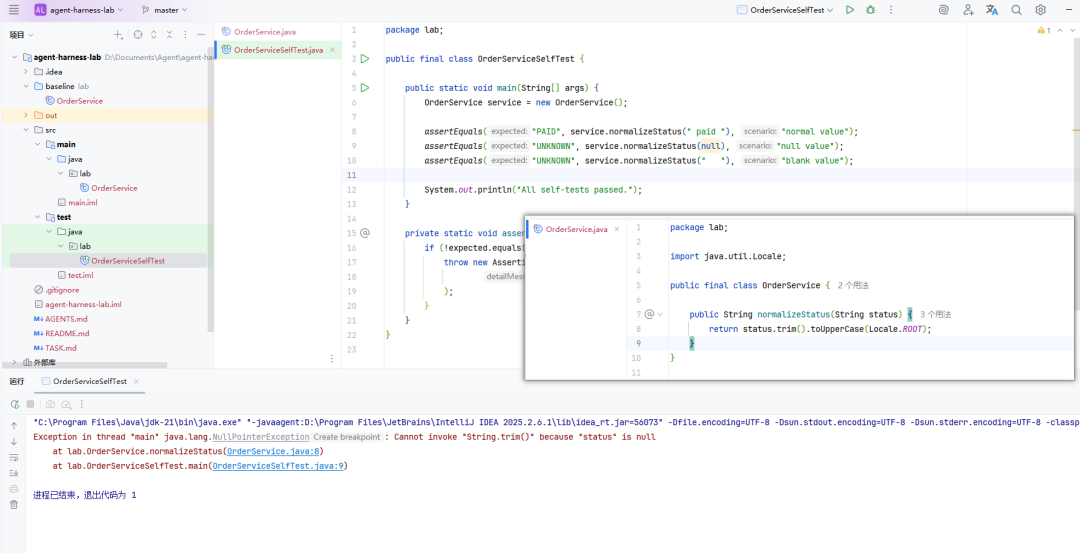Click the warning indicator showing 1 problem
1080x553 pixels.
coord(1044,30)
